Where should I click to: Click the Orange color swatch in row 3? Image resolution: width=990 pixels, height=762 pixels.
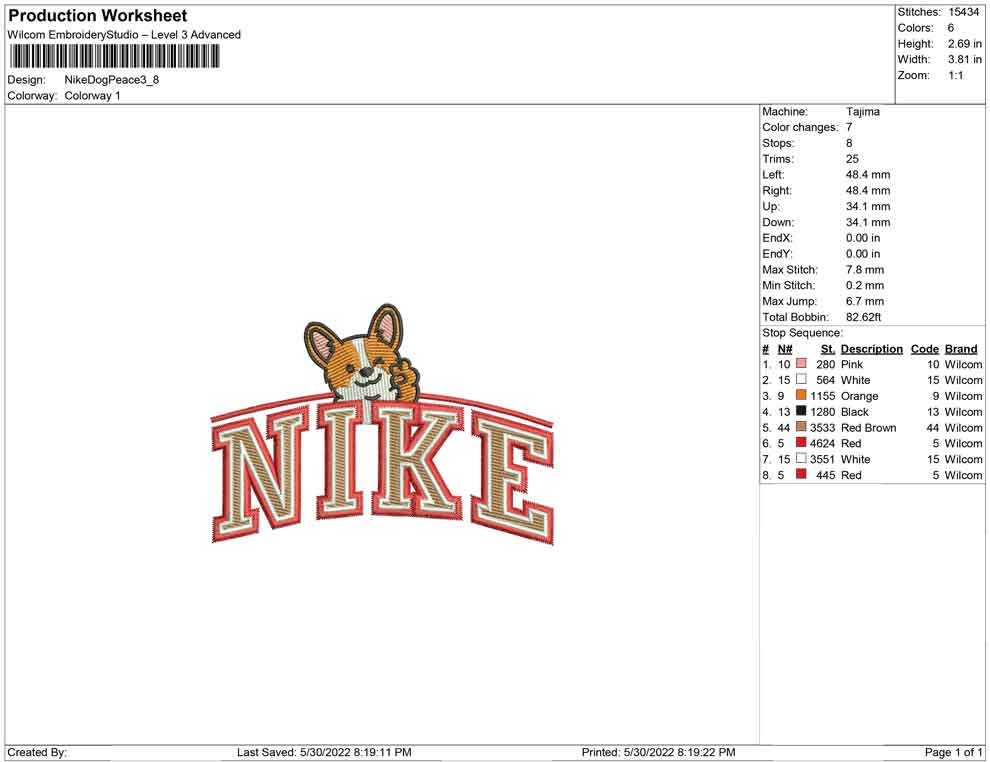coord(801,395)
